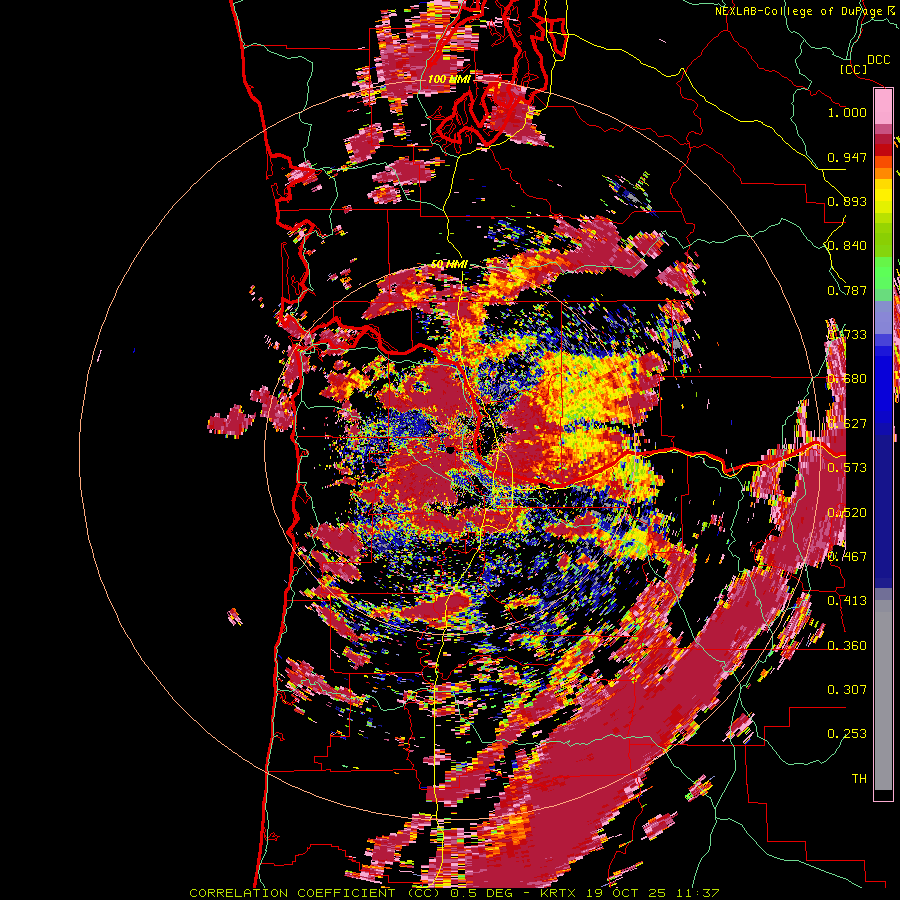The image size is (900, 900).
Task: Pick the gray segment of the color bar
Action: [x=883, y=695]
